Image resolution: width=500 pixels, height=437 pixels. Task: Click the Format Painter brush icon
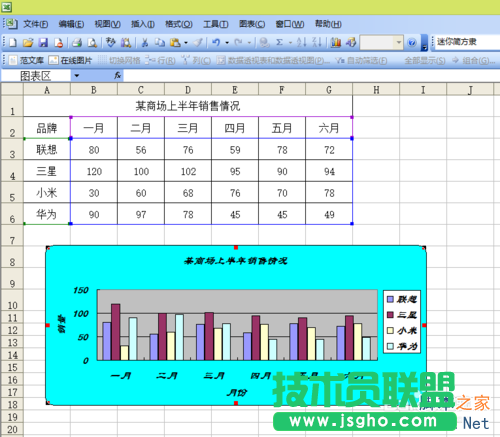pos(198,42)
